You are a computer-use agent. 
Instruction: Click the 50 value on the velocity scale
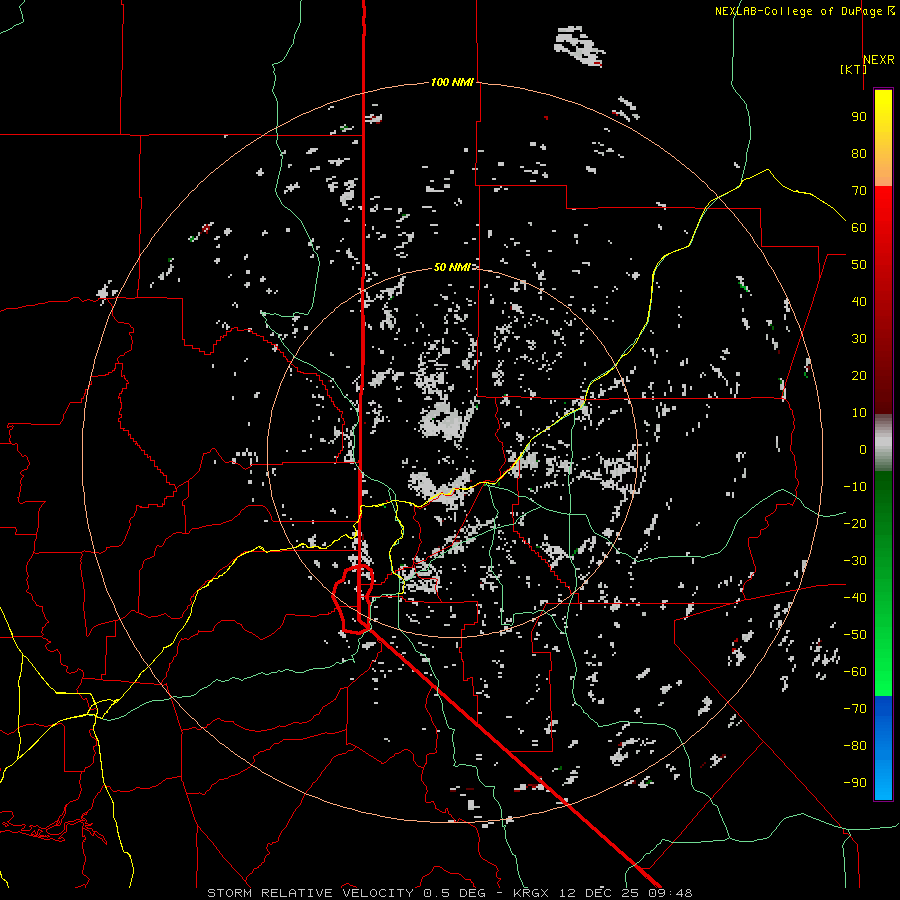[859, 265]
